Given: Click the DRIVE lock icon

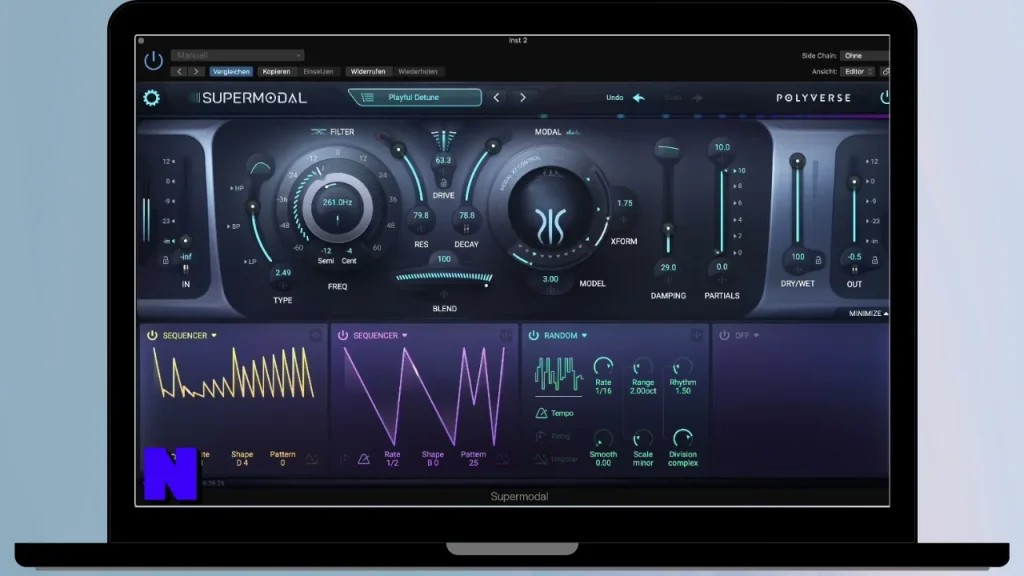Looking at the screenshot, I should point(443,183).
